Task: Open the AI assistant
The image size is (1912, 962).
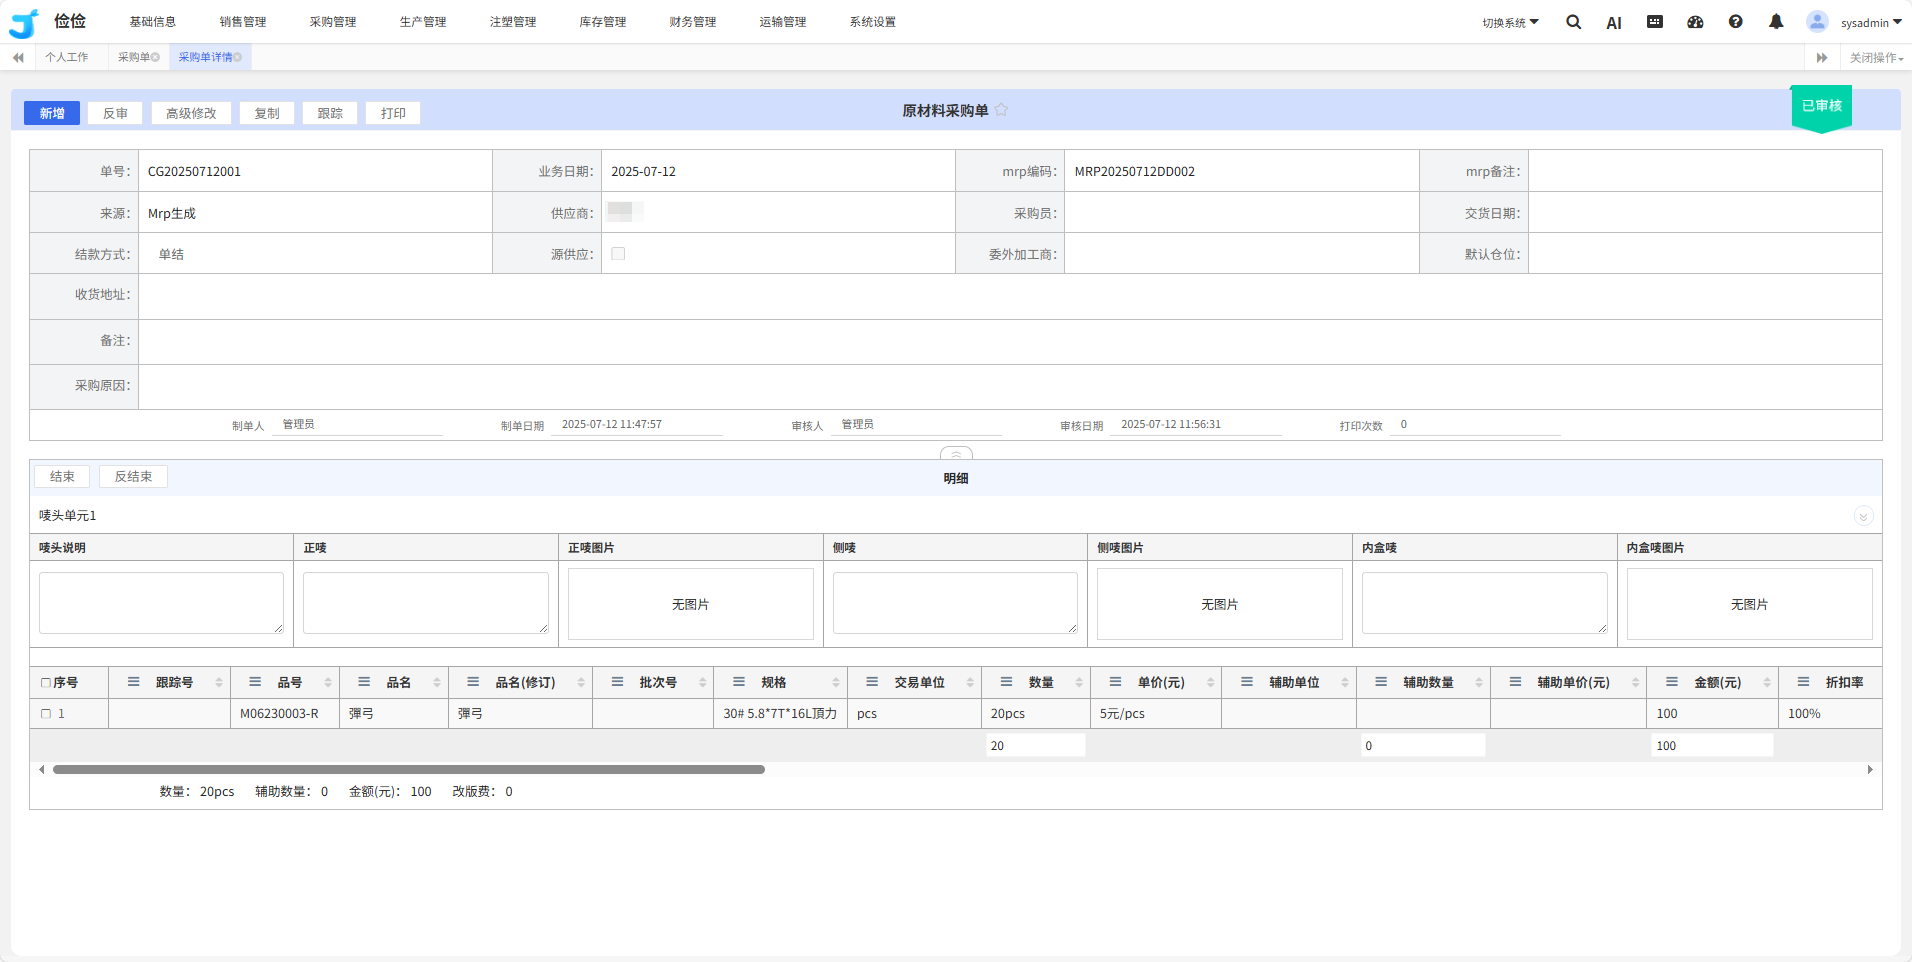Action: [1613, 23]
